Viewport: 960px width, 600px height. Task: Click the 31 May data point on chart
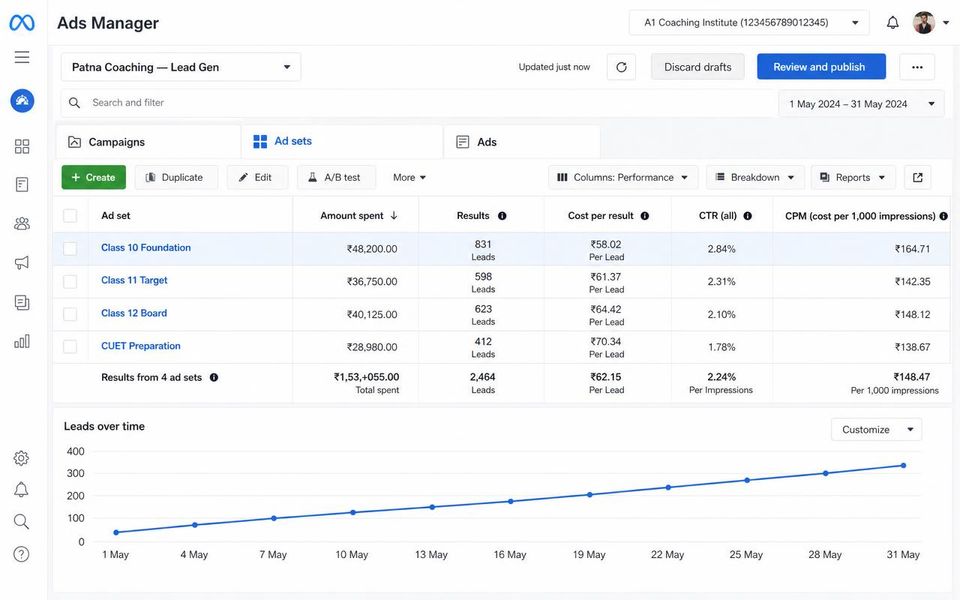[x=903, y=466]
